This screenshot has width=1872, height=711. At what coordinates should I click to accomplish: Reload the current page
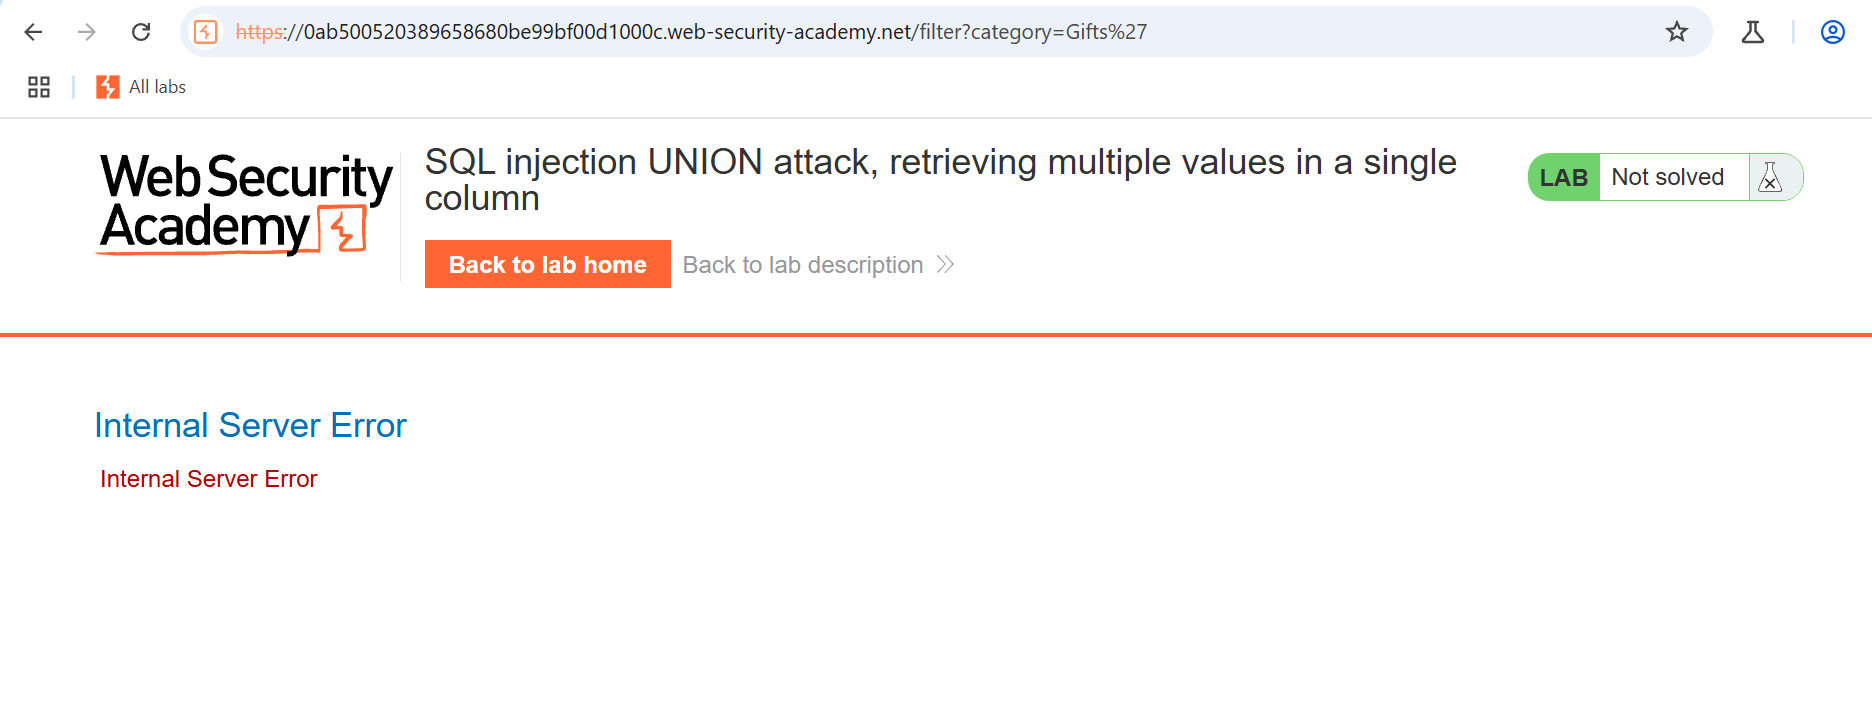coord(141,32)
